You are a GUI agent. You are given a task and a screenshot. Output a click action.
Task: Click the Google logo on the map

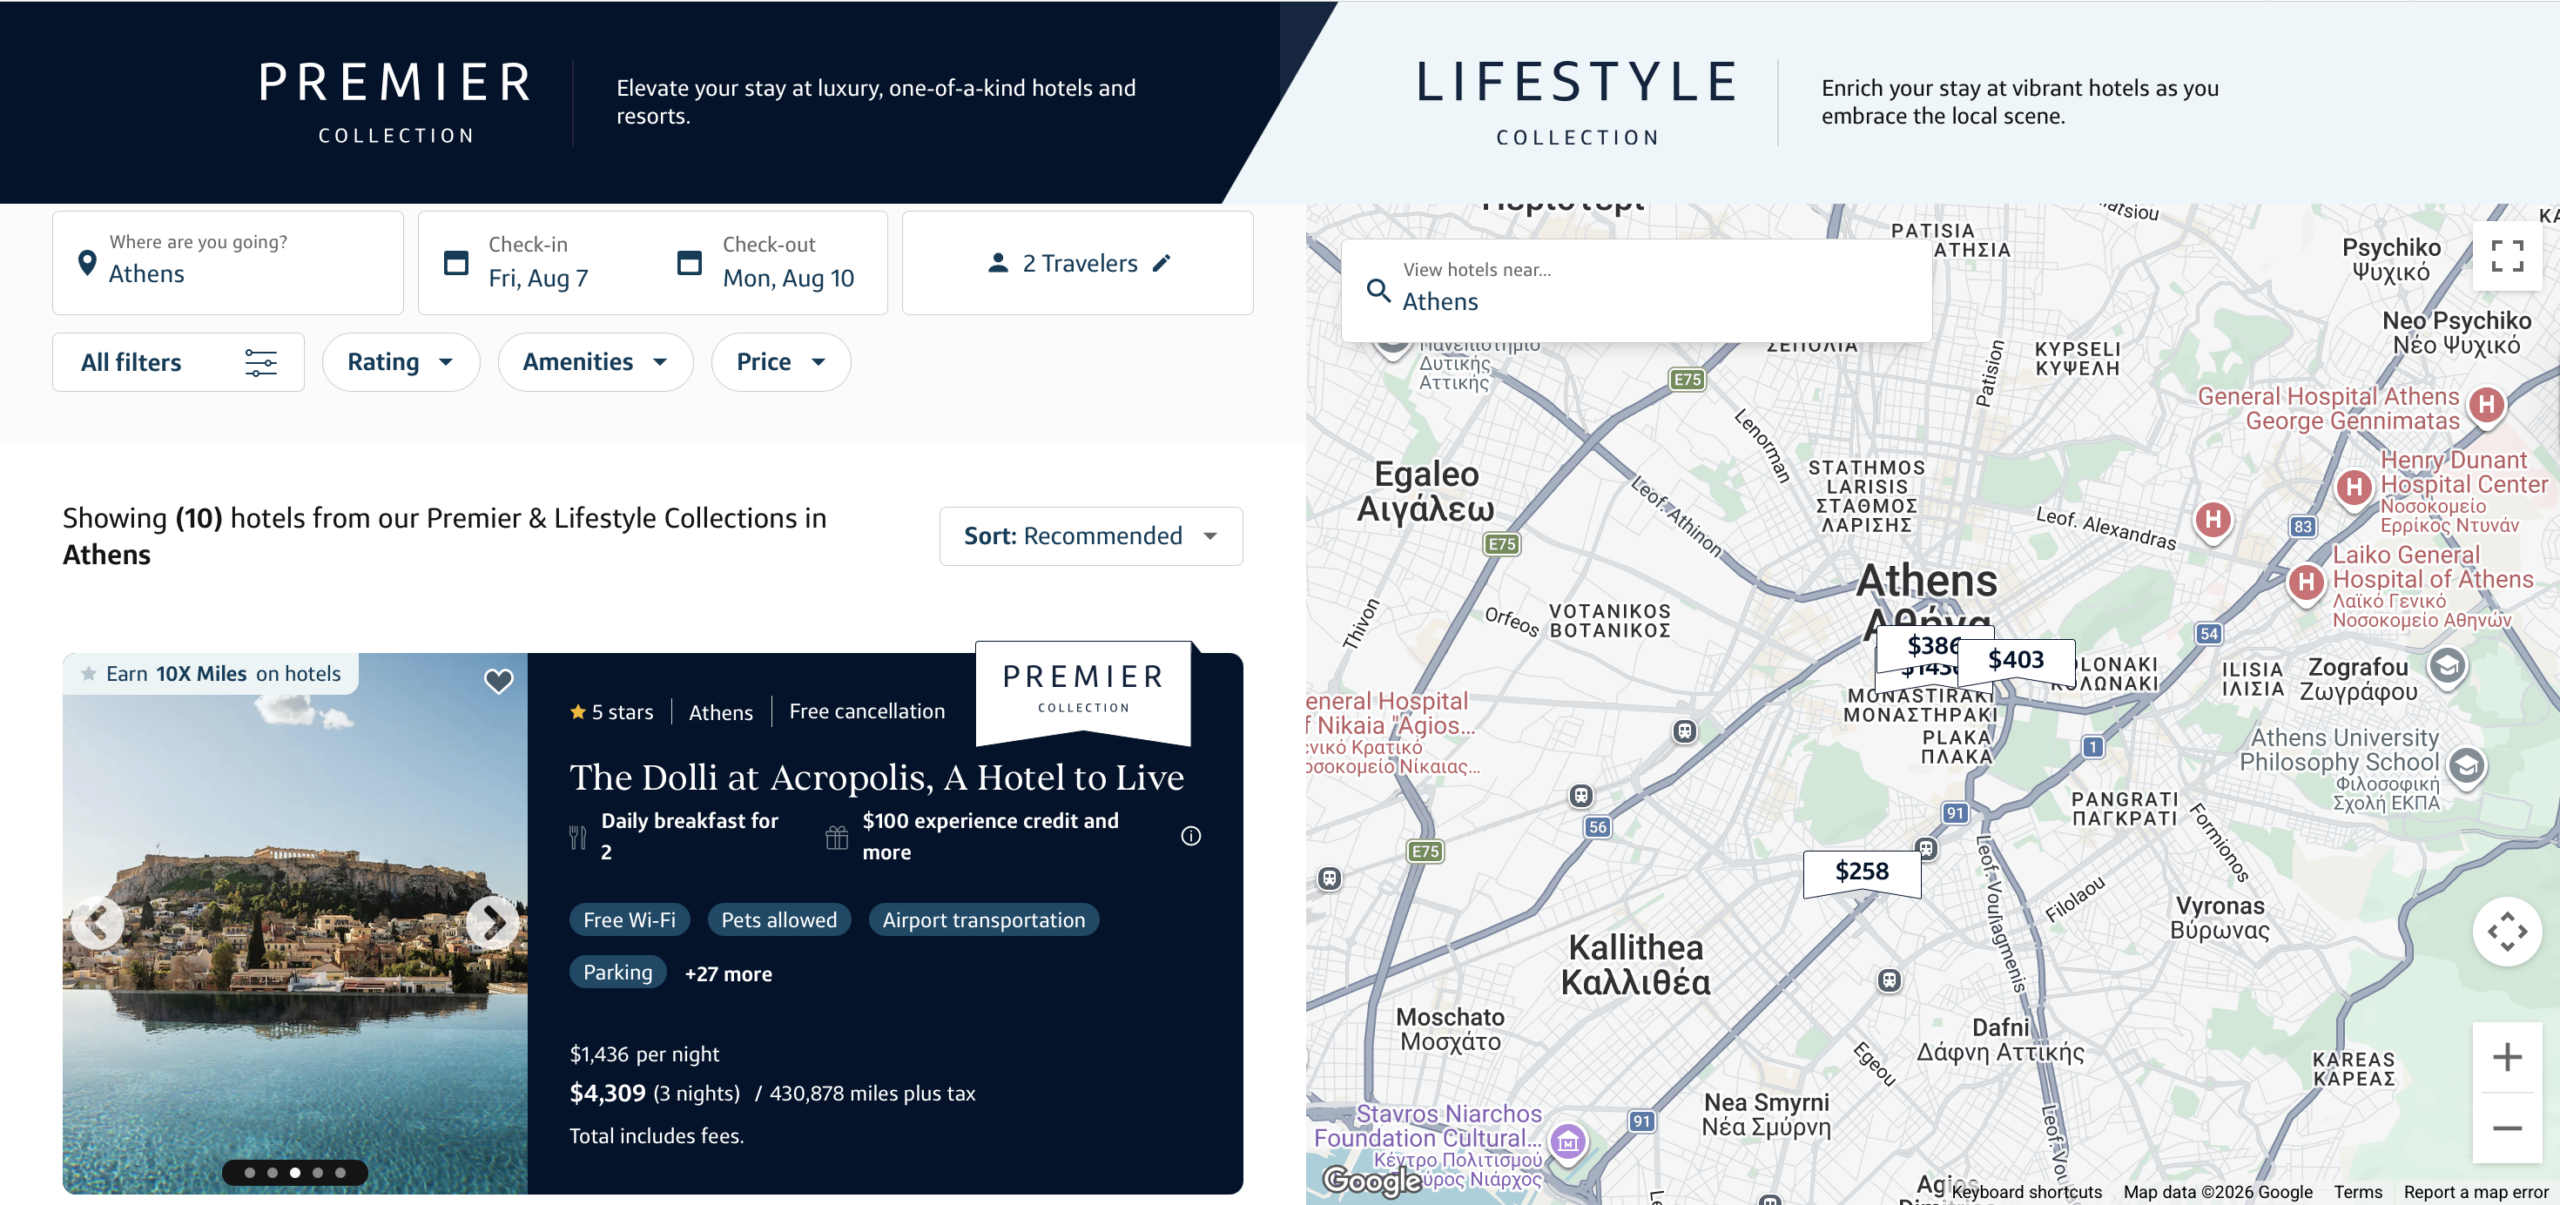[1372, 1181]
